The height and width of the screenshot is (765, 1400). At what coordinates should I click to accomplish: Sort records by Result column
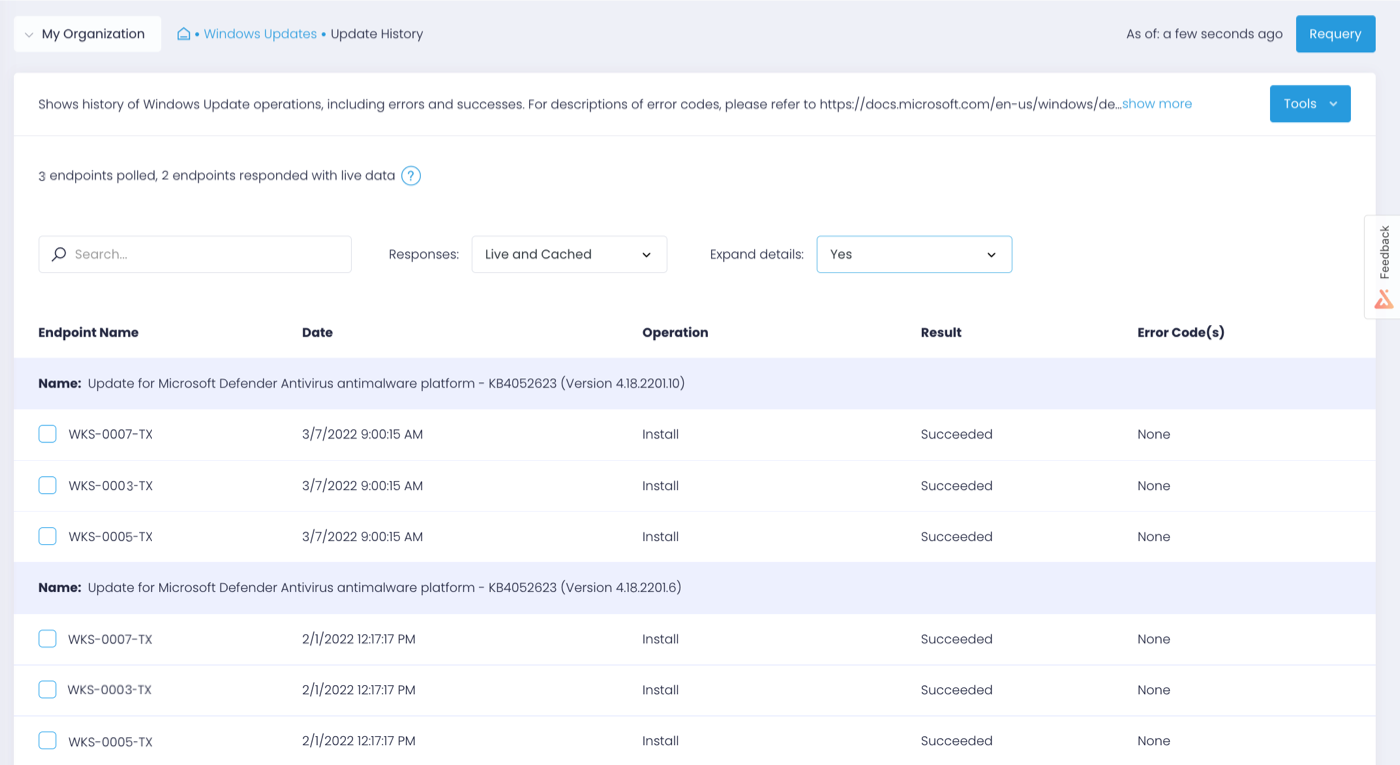pyautogui.click(x=941, y=332)
